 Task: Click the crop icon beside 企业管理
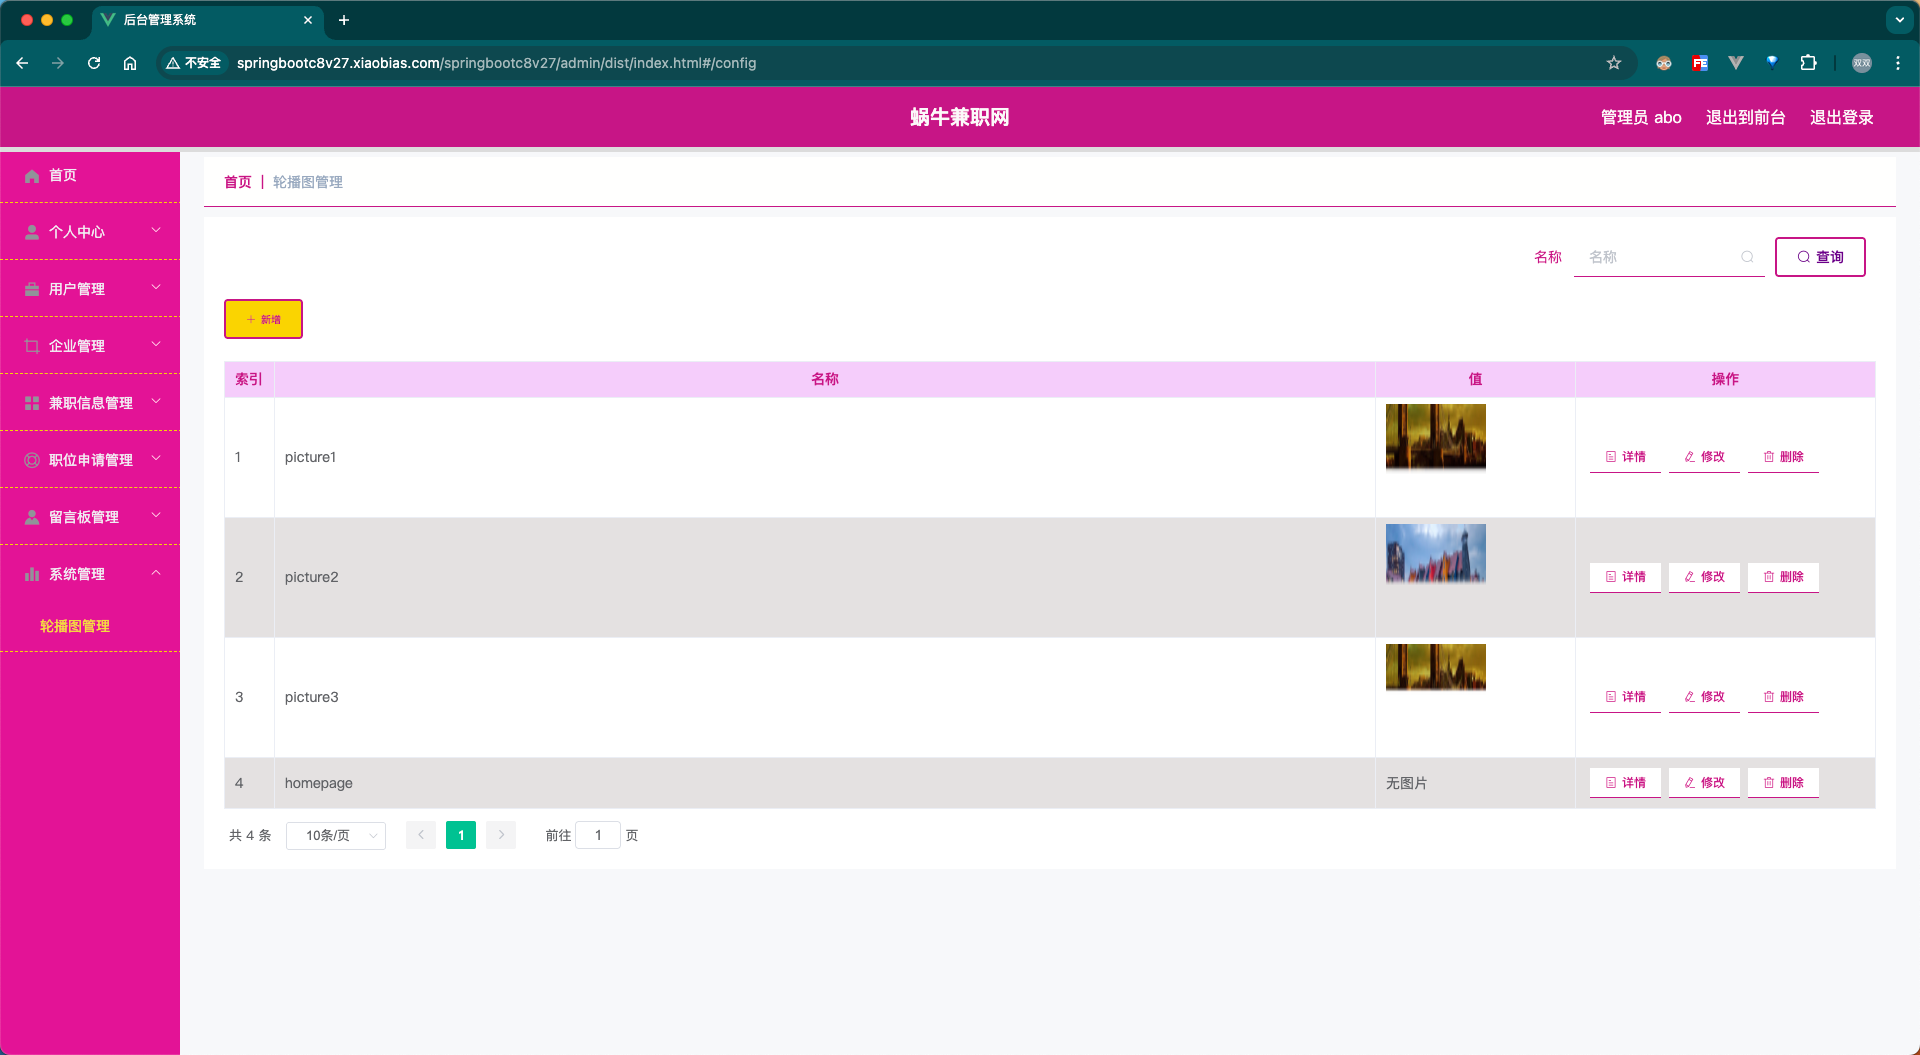click(x=32, y=346)
